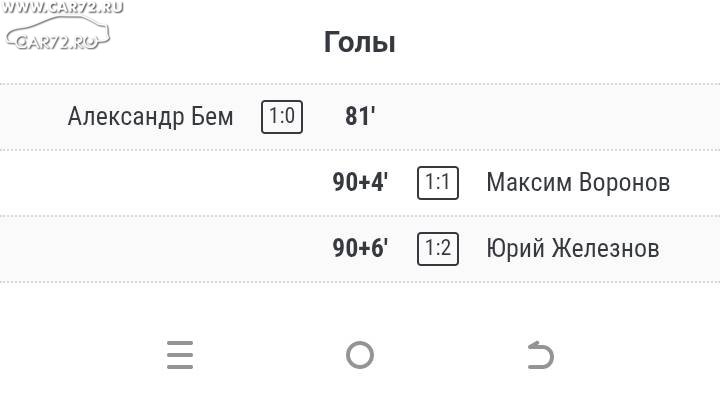Click the 90+6' goal minute
Image resolution: width=720 pixels, height=395 pixels.
360,248
